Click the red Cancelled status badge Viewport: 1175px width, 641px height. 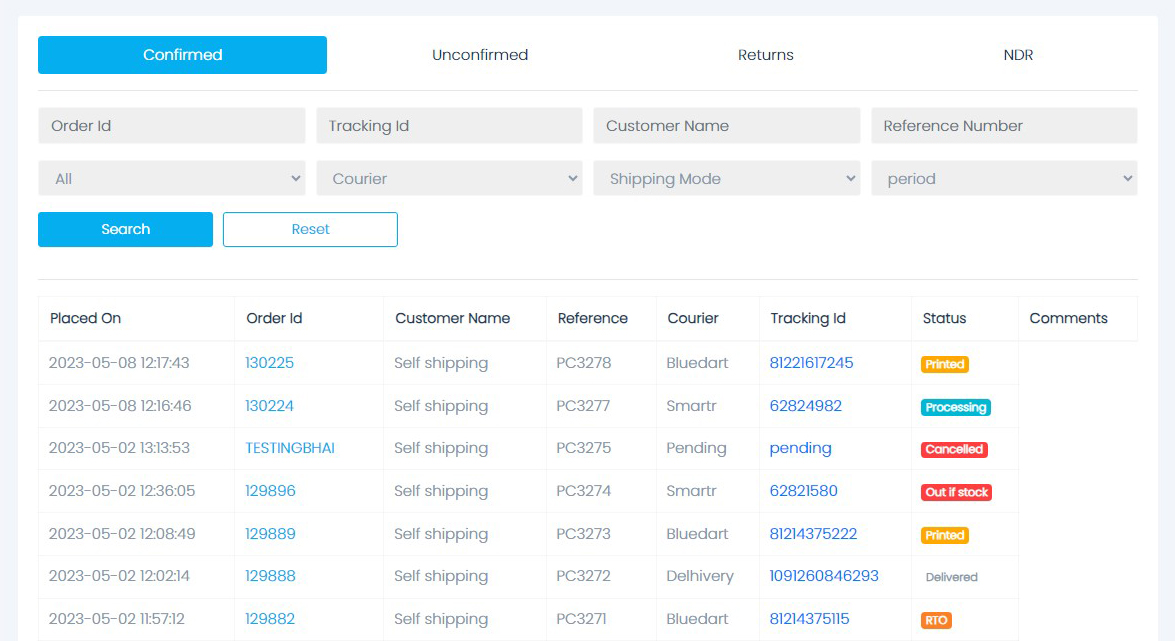coord(954,450)
